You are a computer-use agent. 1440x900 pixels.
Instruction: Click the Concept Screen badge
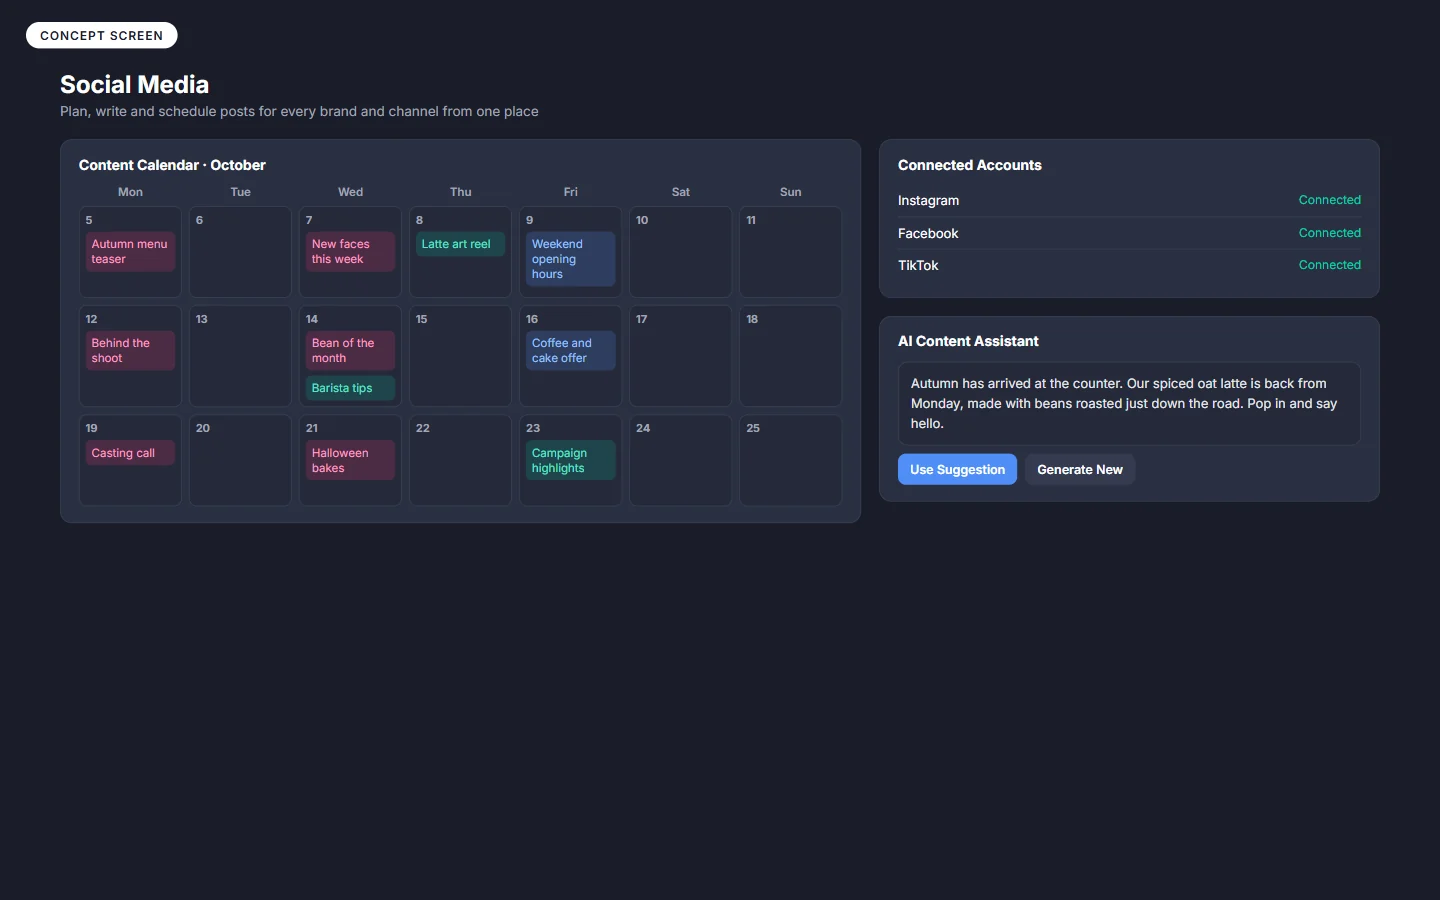(101, 35)
